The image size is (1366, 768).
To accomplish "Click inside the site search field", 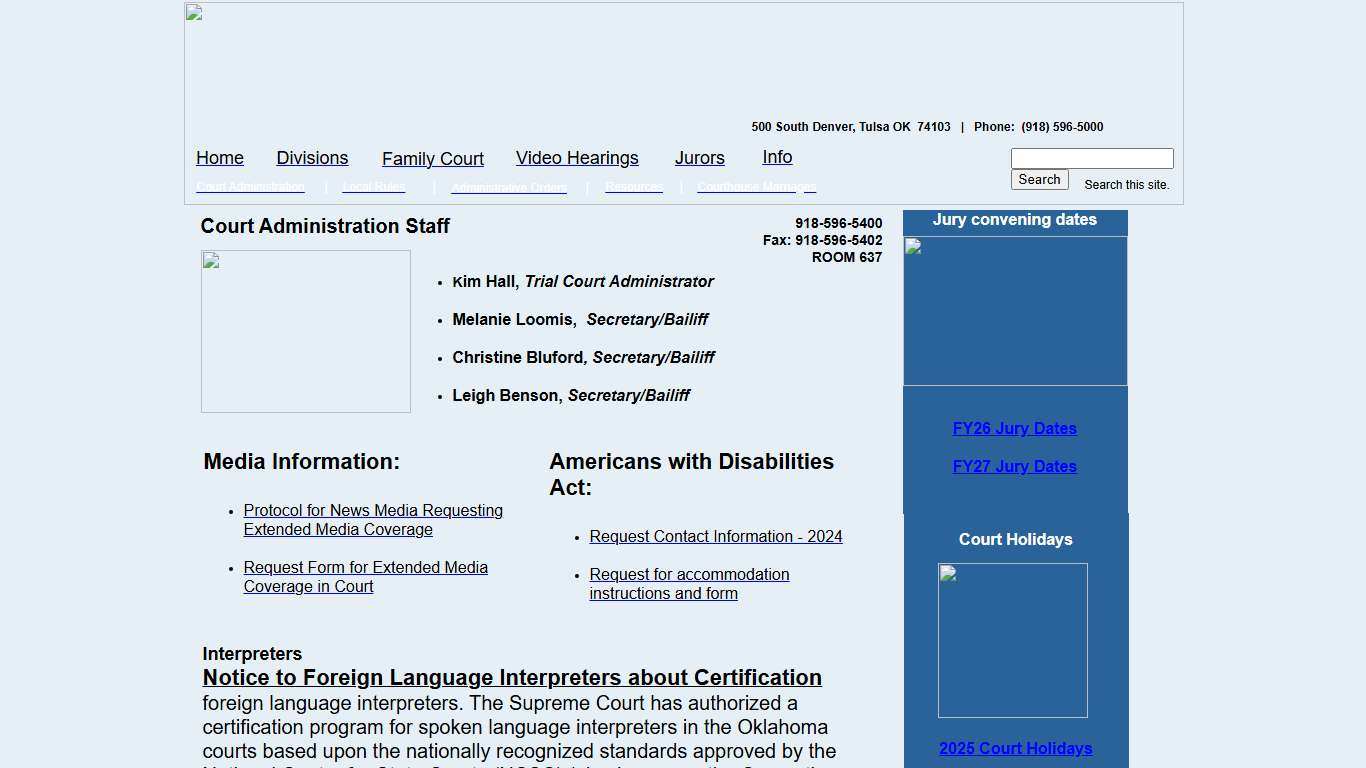I will [1092, 158].
